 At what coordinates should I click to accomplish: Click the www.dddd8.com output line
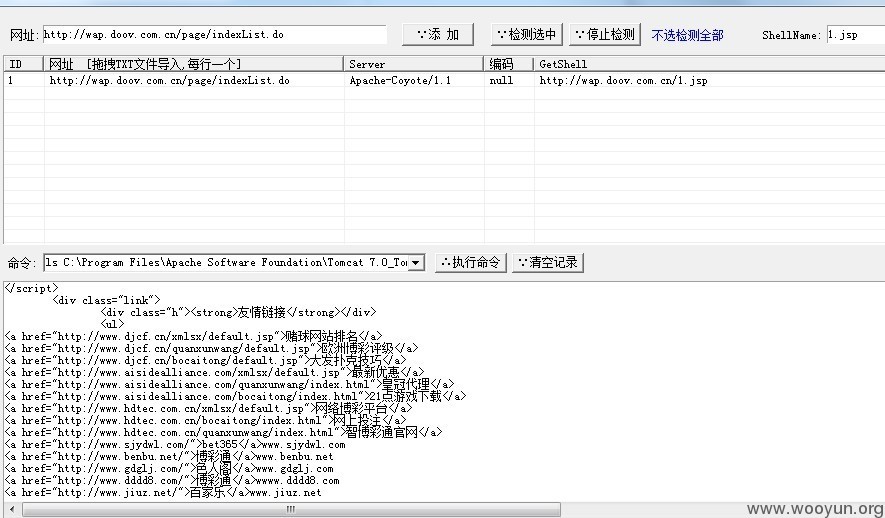(172, 480)
